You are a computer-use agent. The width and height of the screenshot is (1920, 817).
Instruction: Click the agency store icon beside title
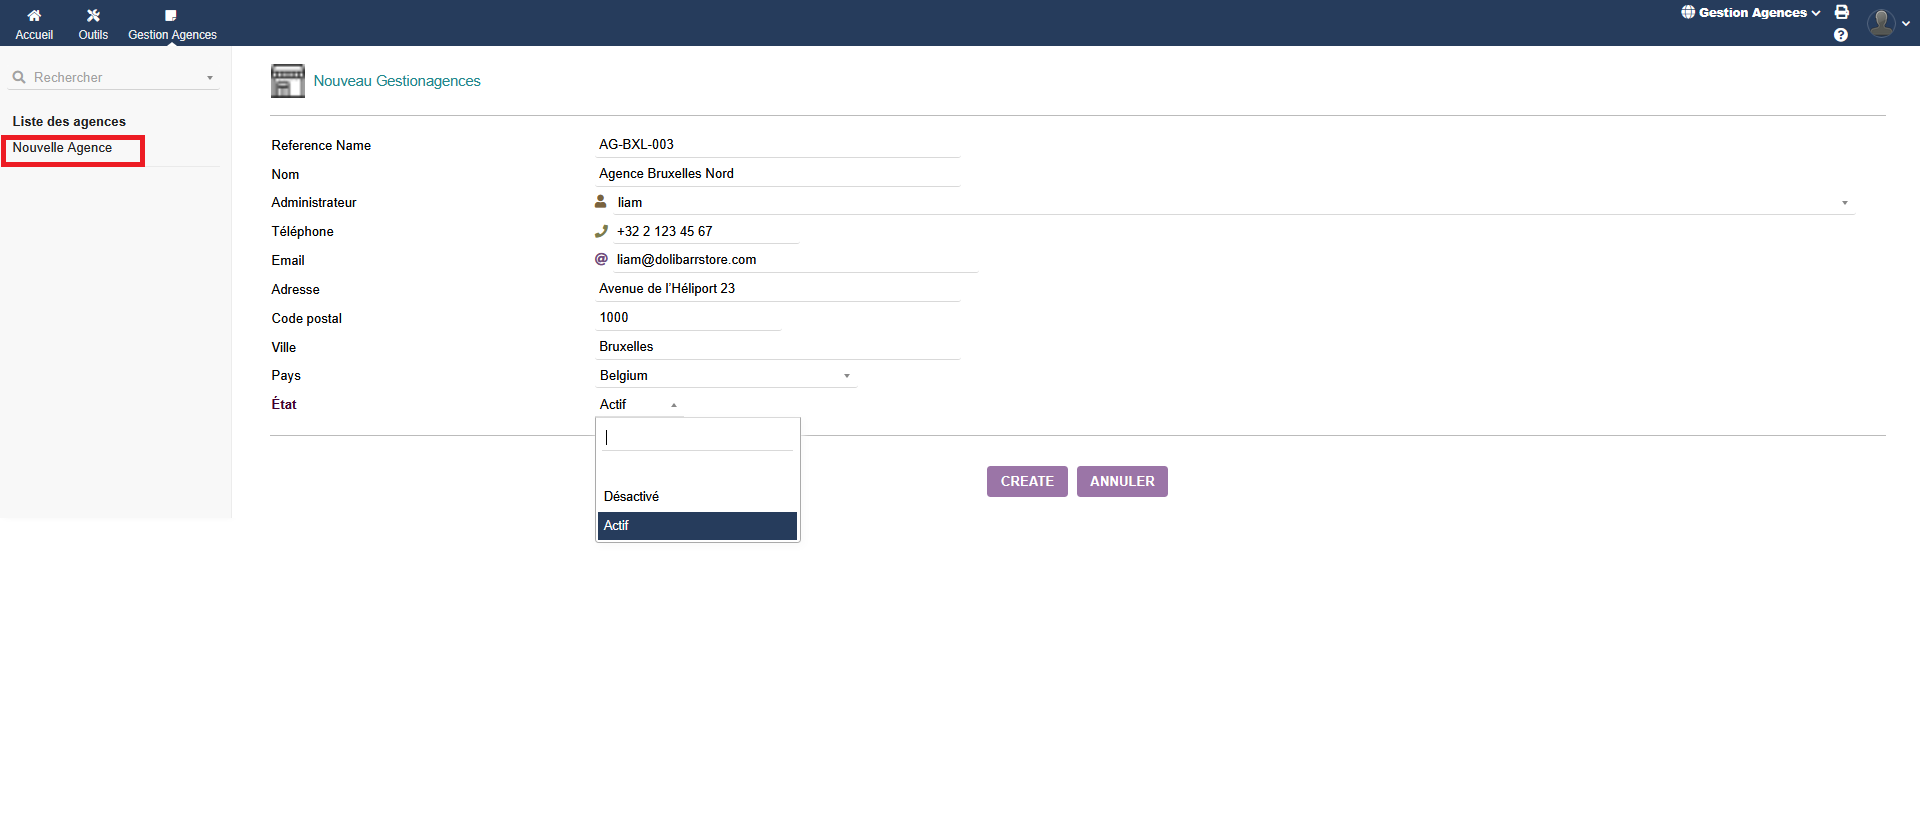tap(288, 81)
